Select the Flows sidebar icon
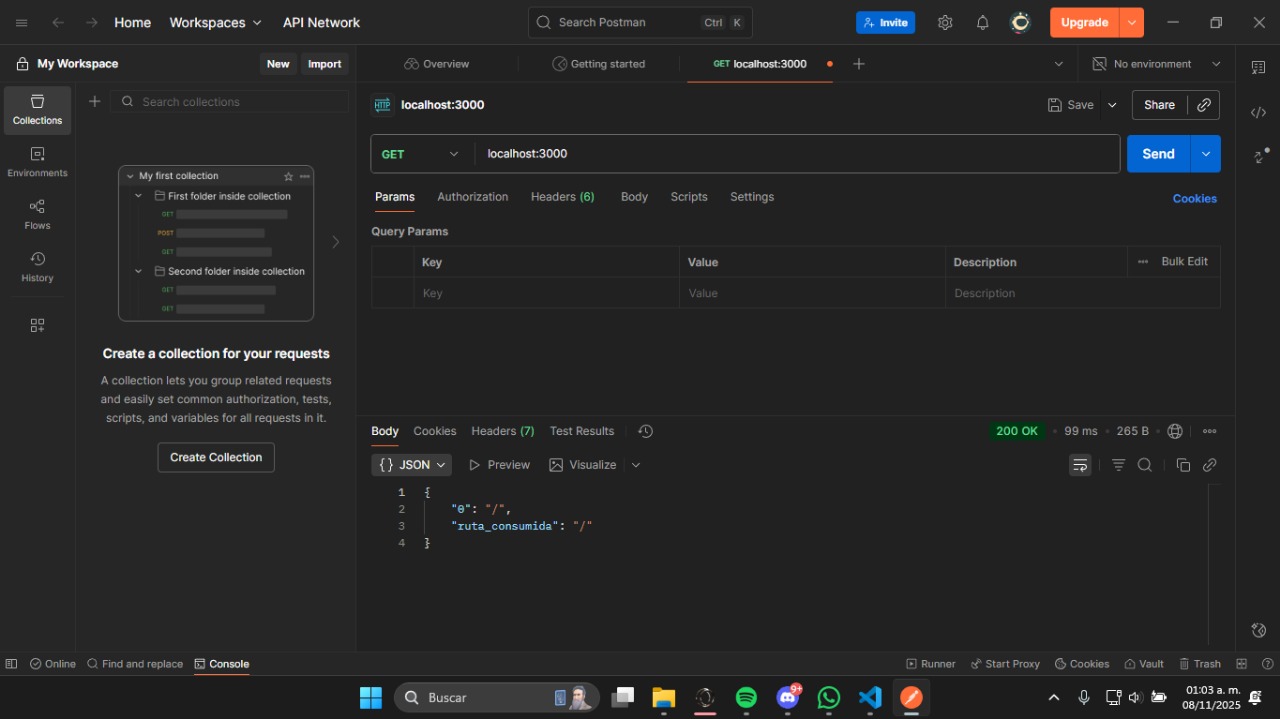The width and height of the screenshot is (1280, 719). [x=37, y=213]
